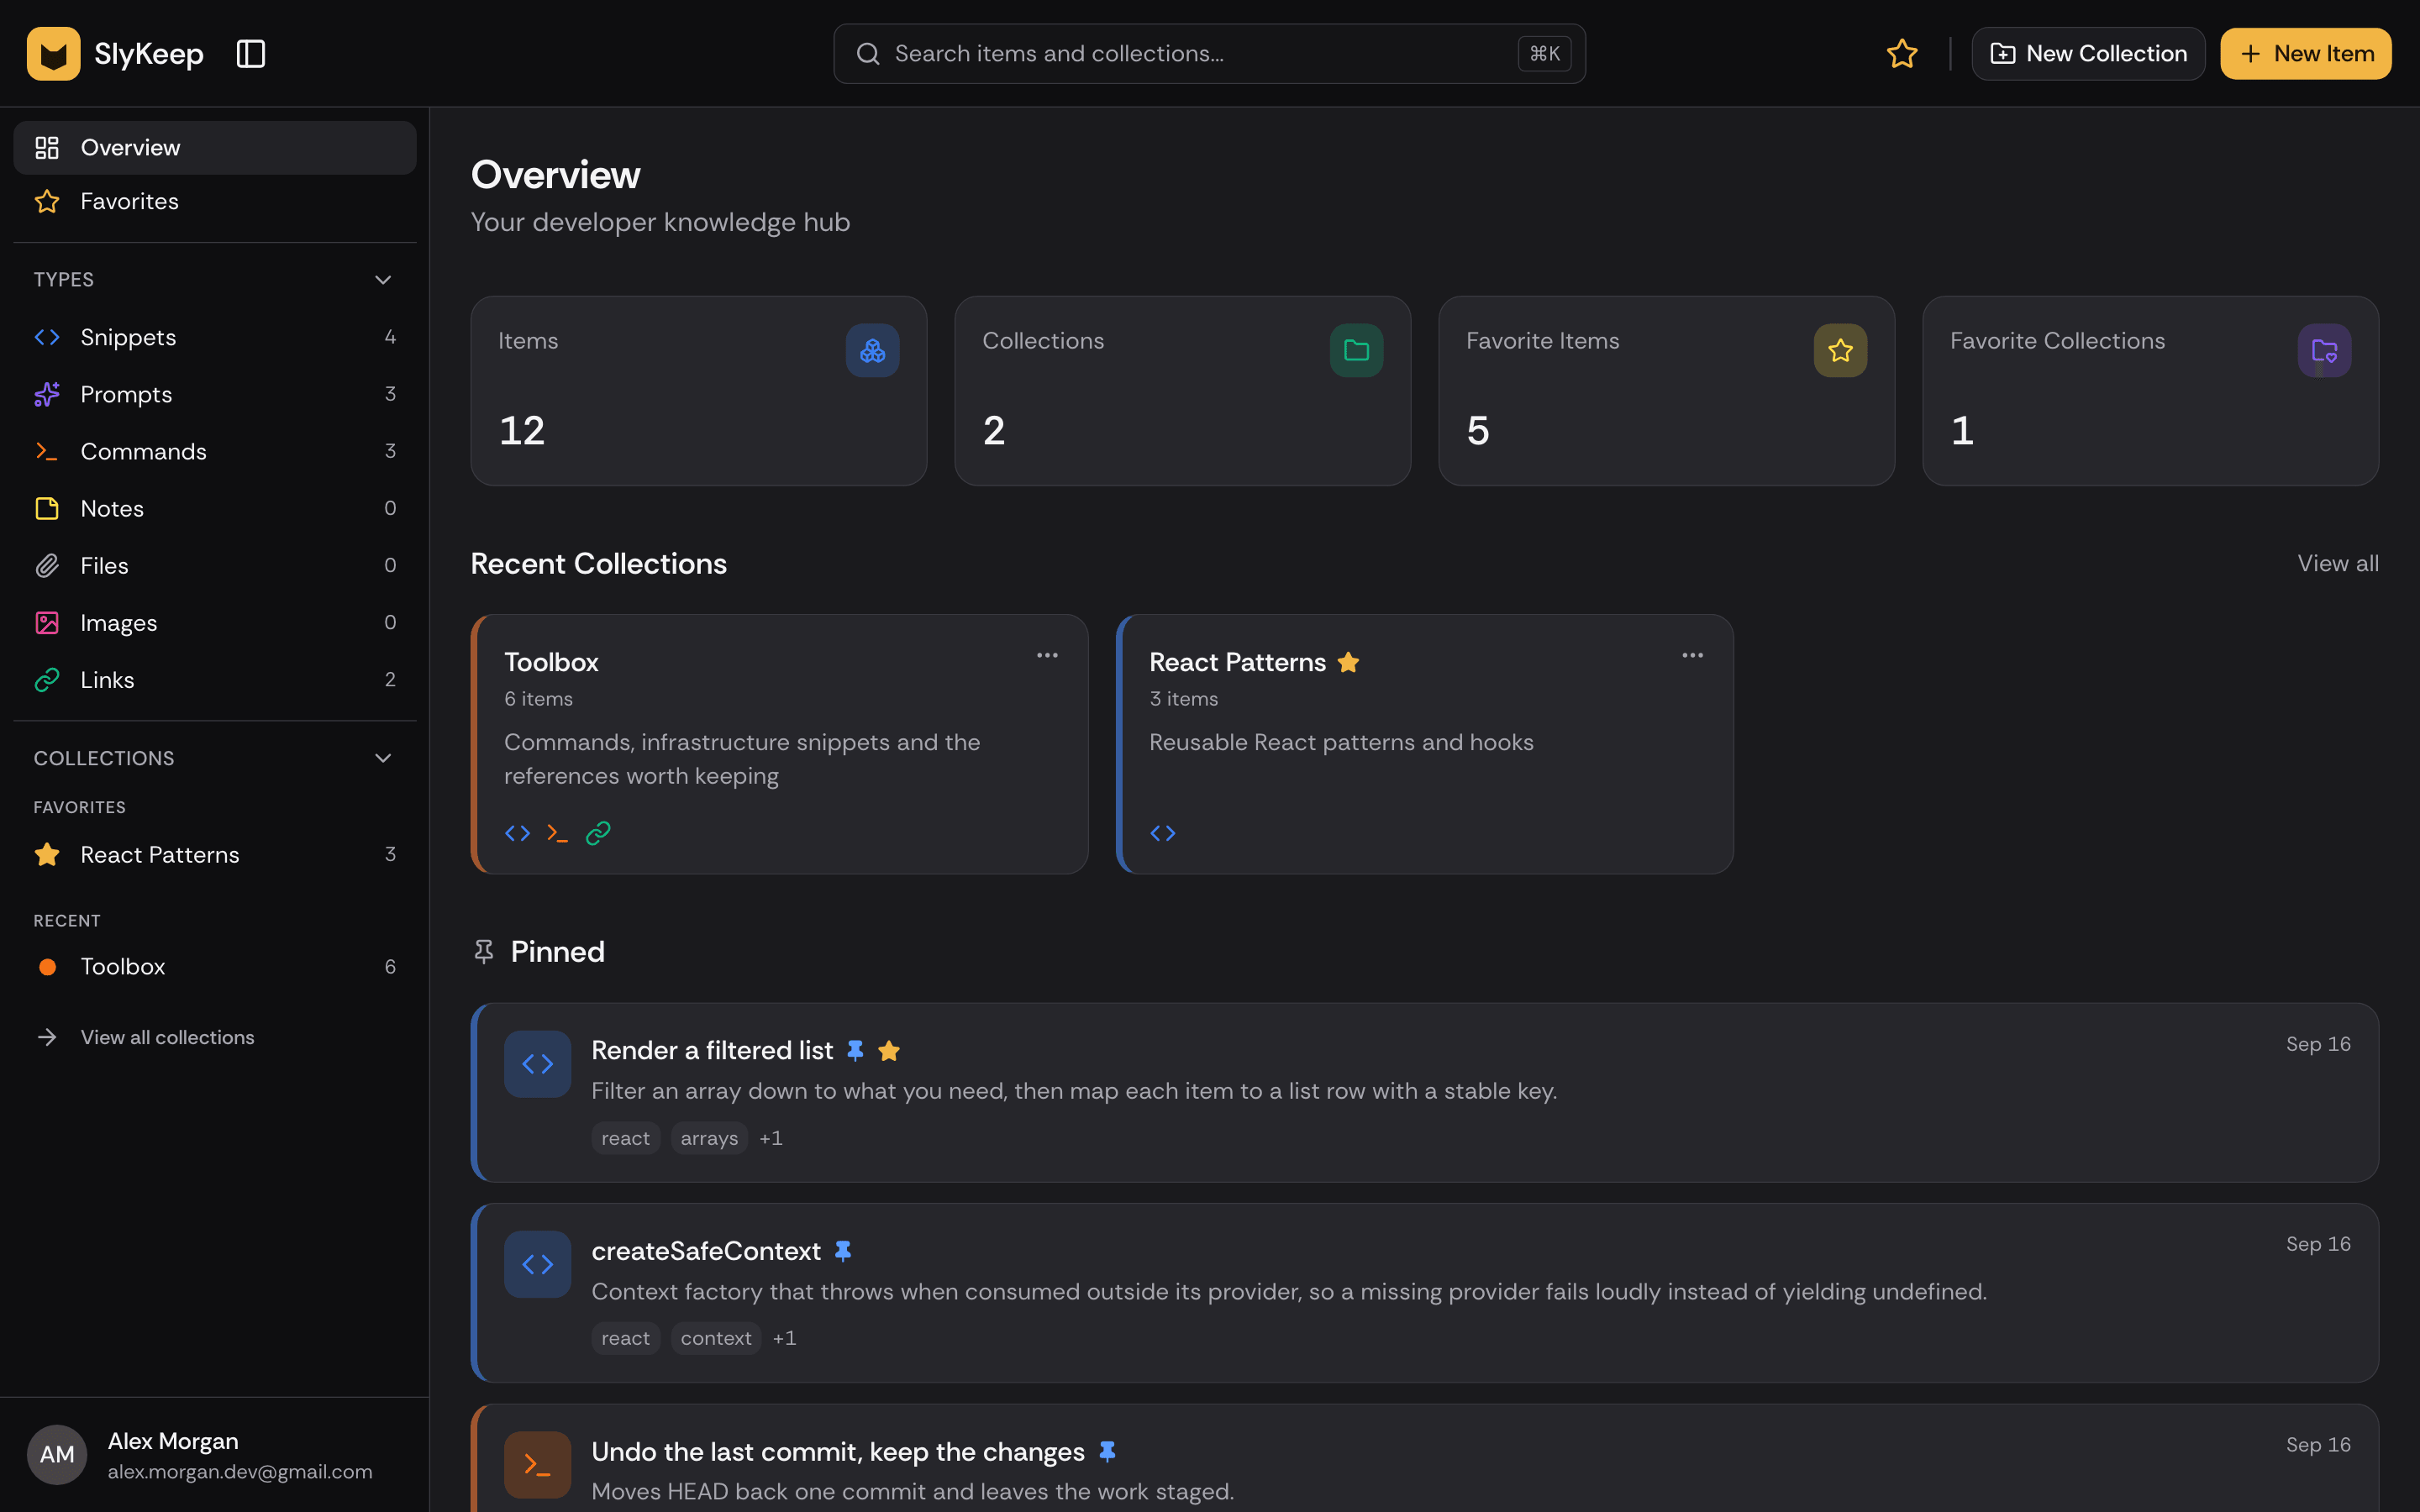Click the snippet icon of createSafeContext
Screen dimensions: 2420x1512
point(537,1264)
